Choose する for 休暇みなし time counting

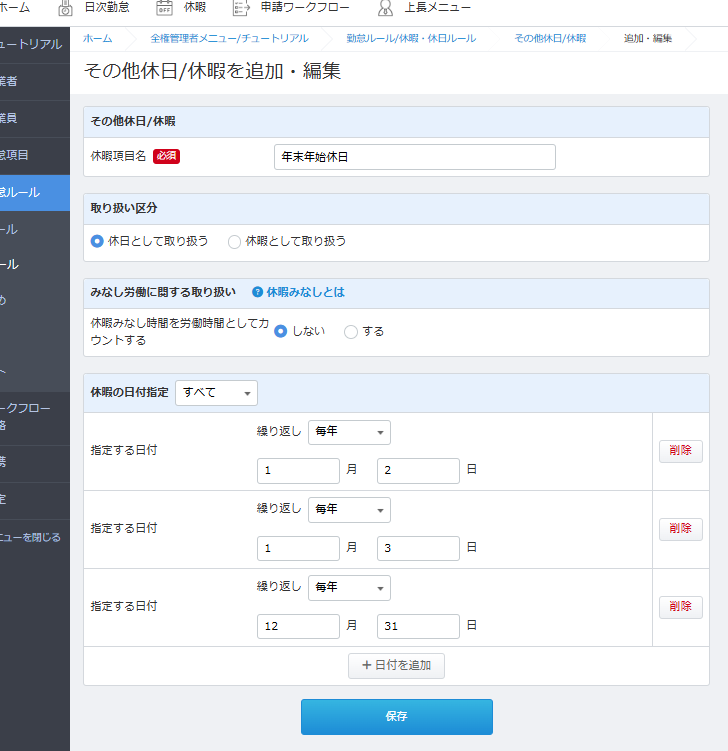coord(351,332)
